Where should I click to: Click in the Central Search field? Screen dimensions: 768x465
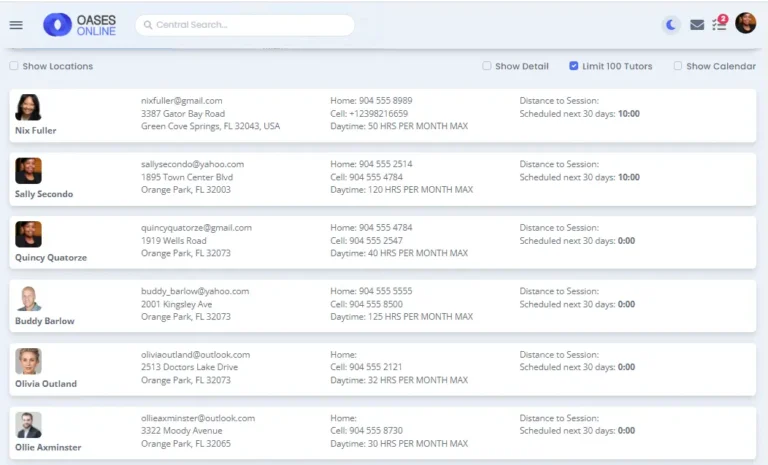coord(250,25)
